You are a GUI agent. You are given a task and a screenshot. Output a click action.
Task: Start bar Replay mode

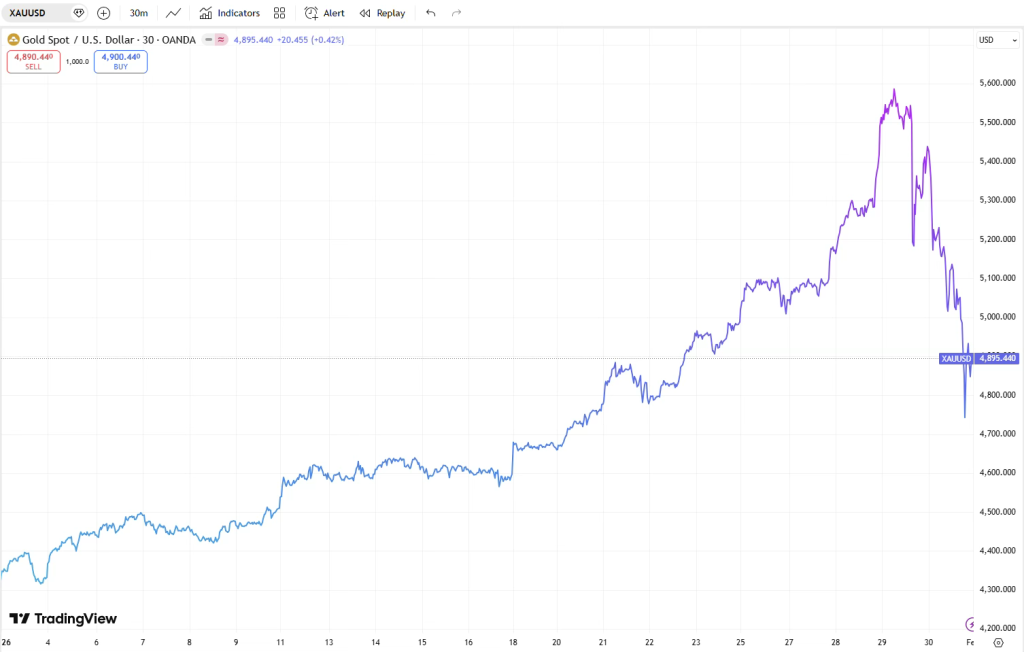point(382,13)
